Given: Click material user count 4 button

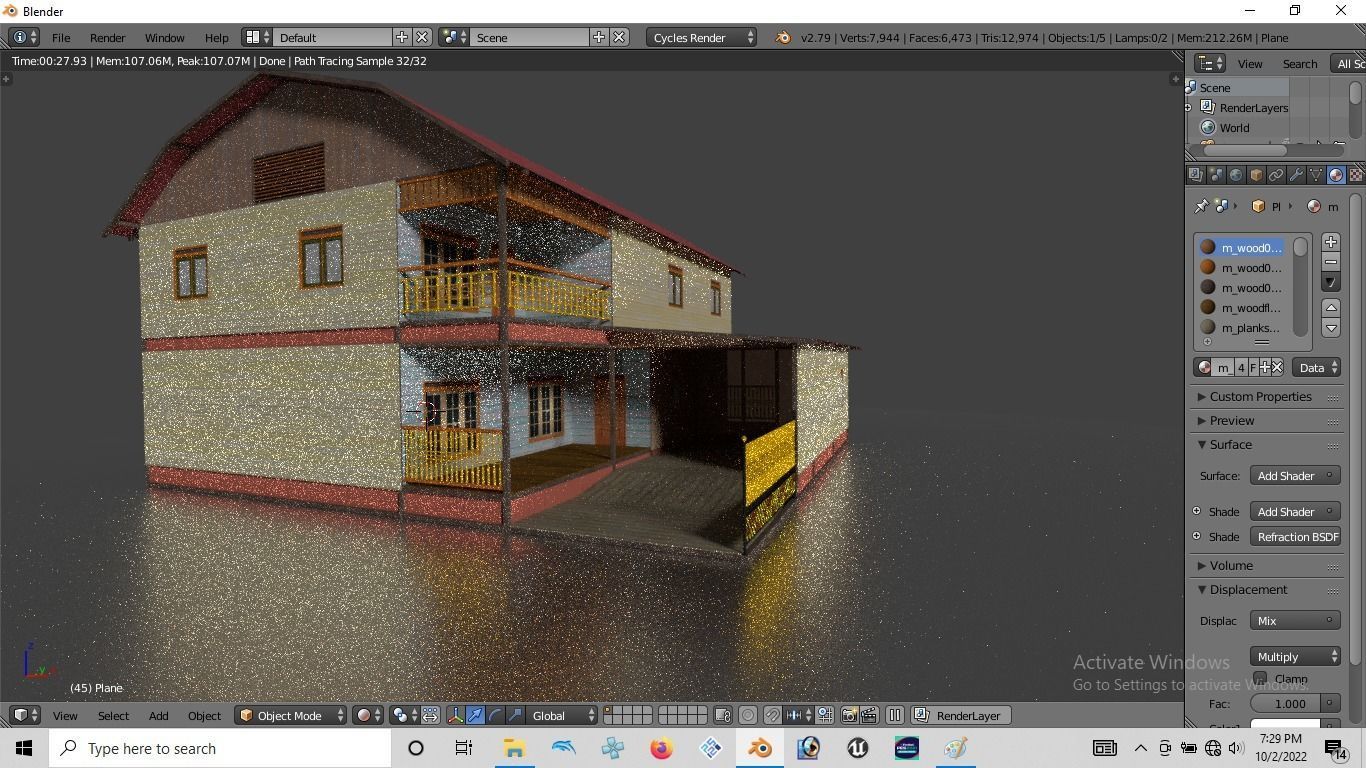Looking at the screenshot, I should point(1241,368).
